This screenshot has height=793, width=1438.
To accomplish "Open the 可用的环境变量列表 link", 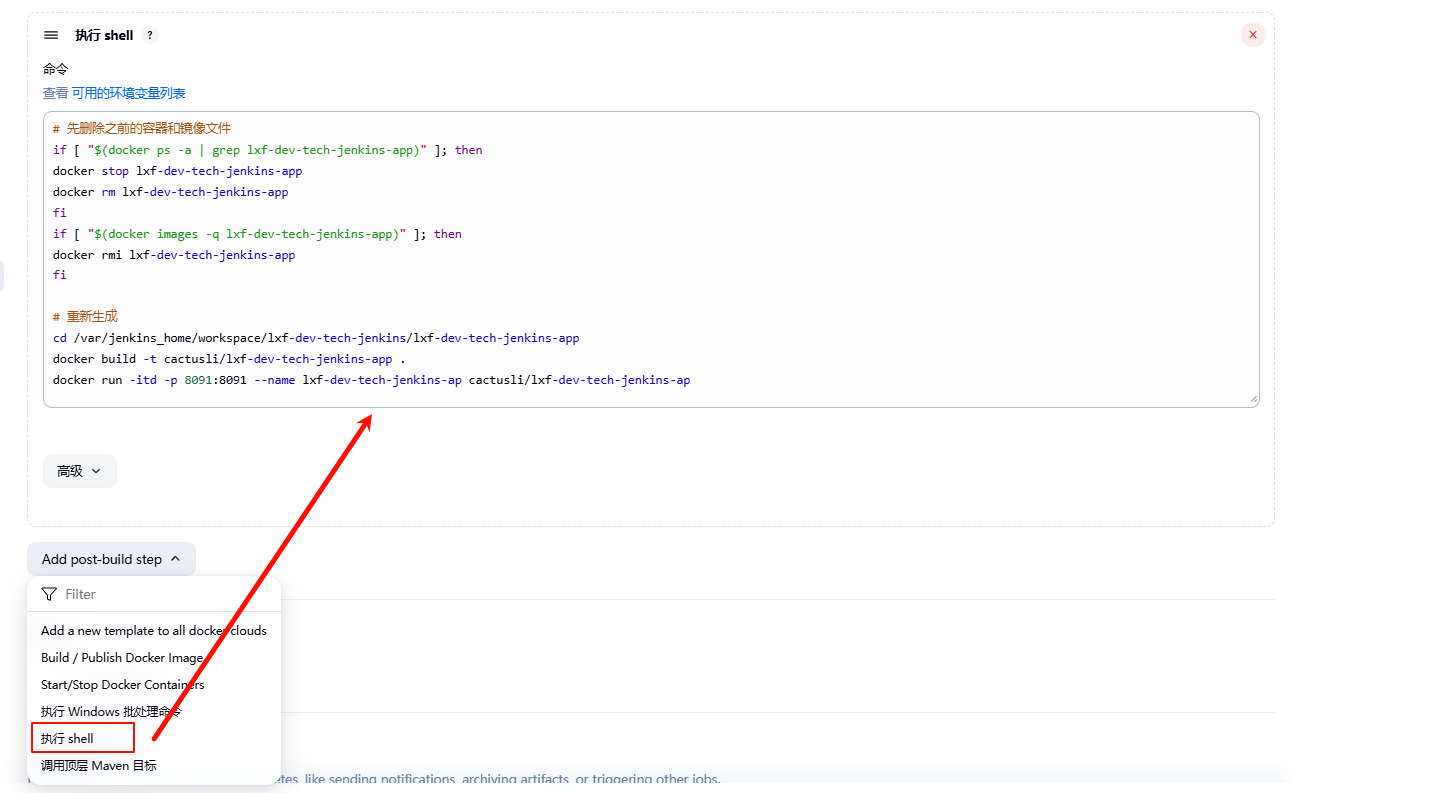I will 128,93.
